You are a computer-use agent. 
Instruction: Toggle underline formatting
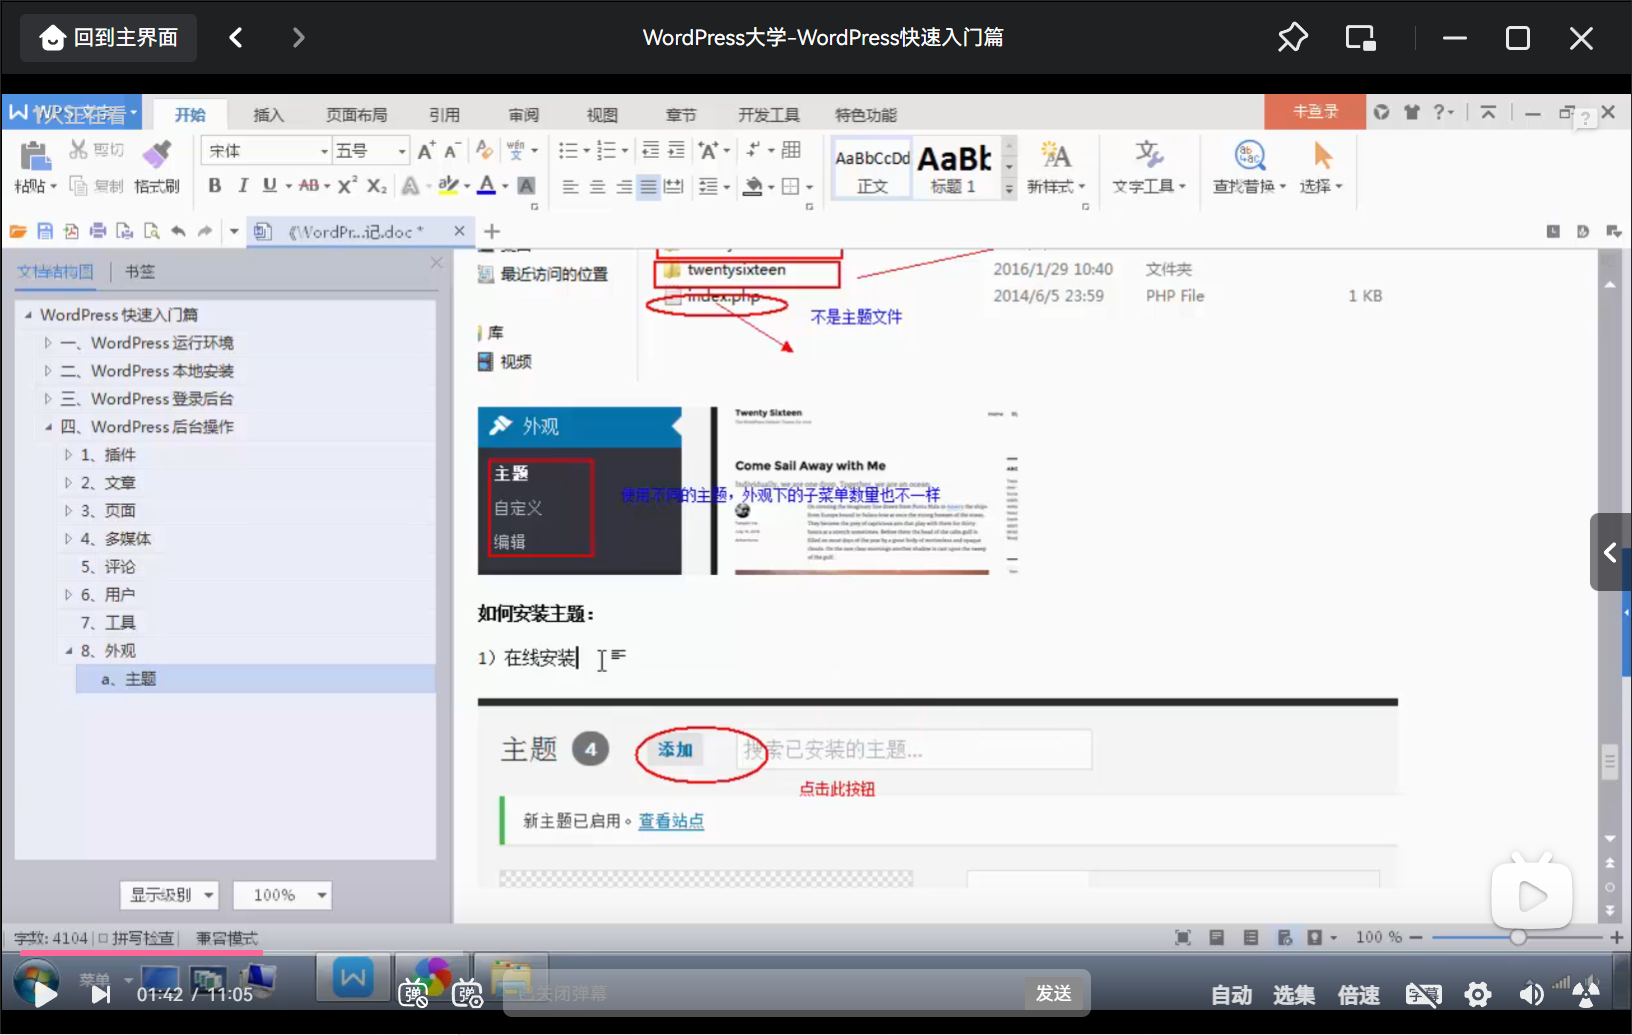pos(269,186)
